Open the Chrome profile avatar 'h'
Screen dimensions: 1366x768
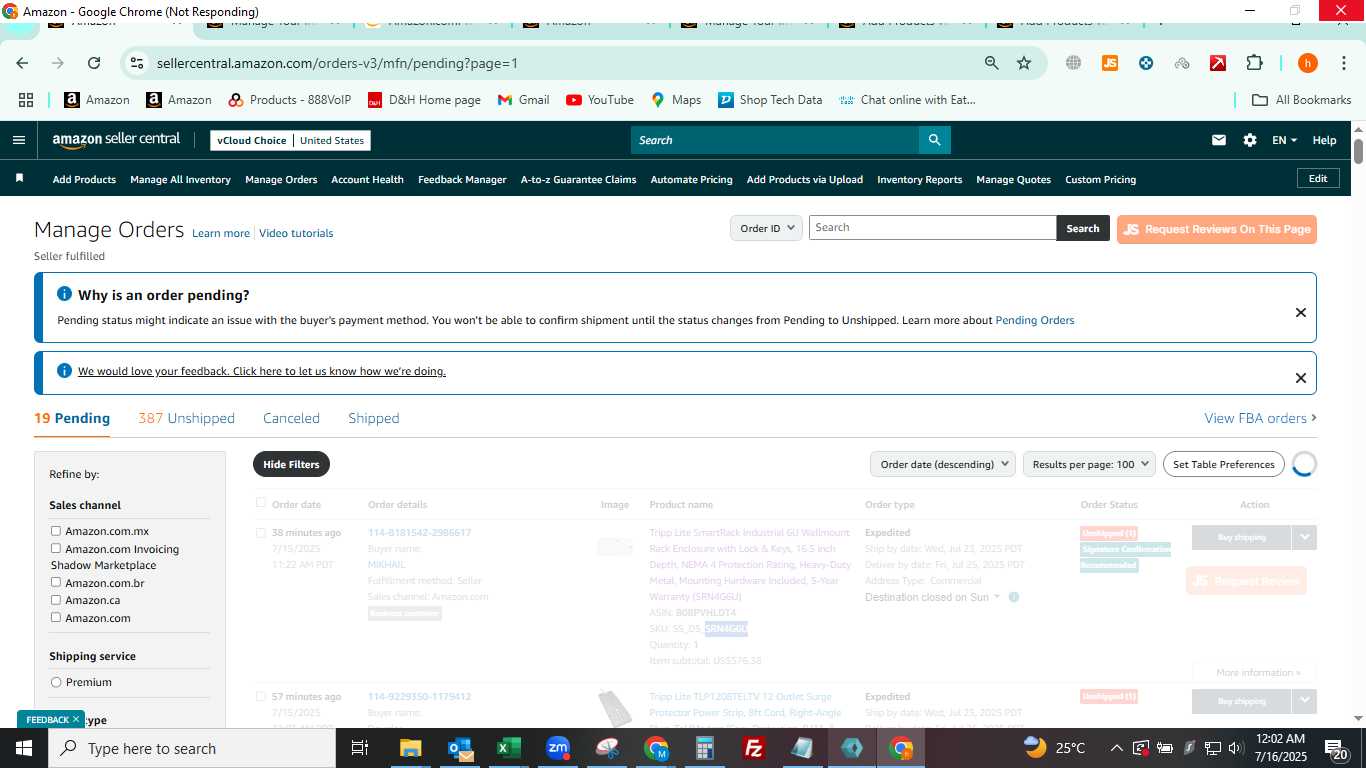tap(1307, 63)
